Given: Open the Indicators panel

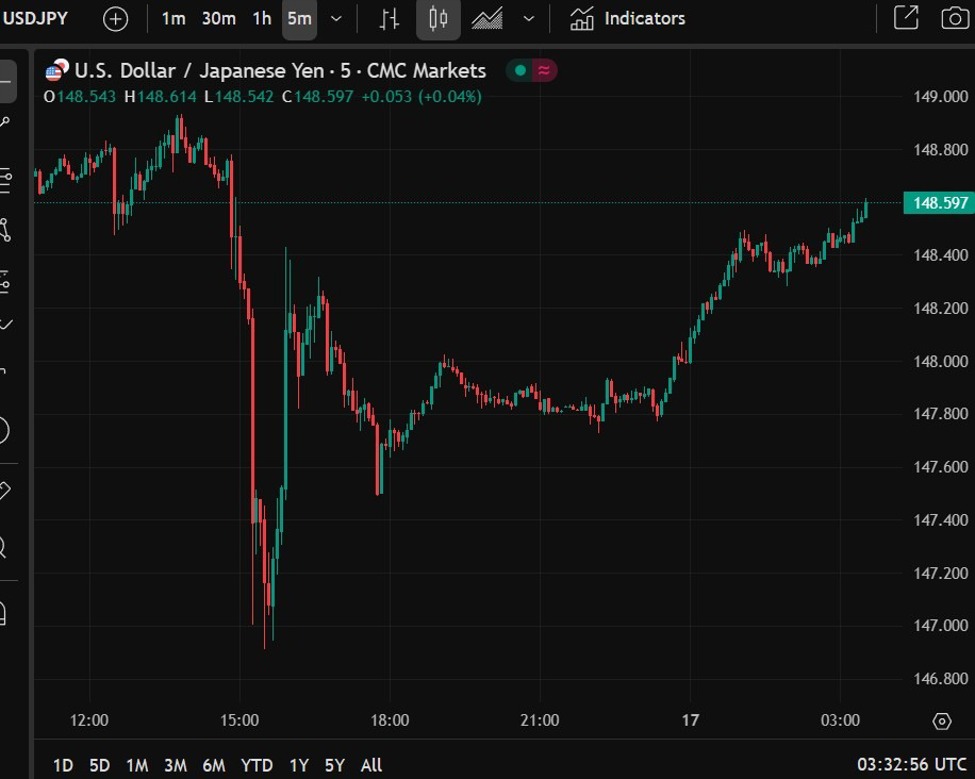Looking at the screenshot, I should (x=628, y=19).
